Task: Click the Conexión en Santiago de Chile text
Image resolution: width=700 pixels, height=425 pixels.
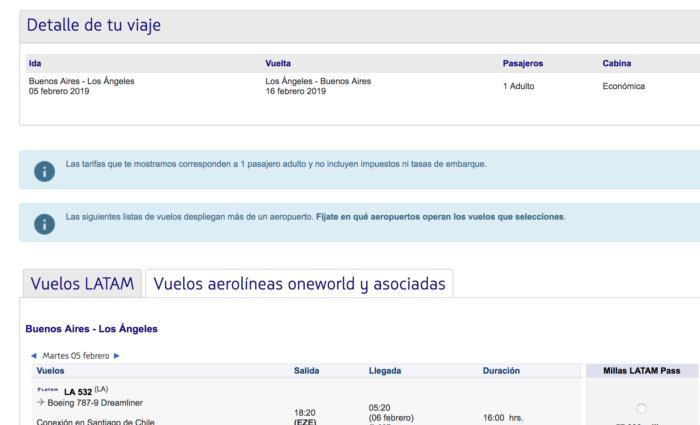Action: [95, 420]
